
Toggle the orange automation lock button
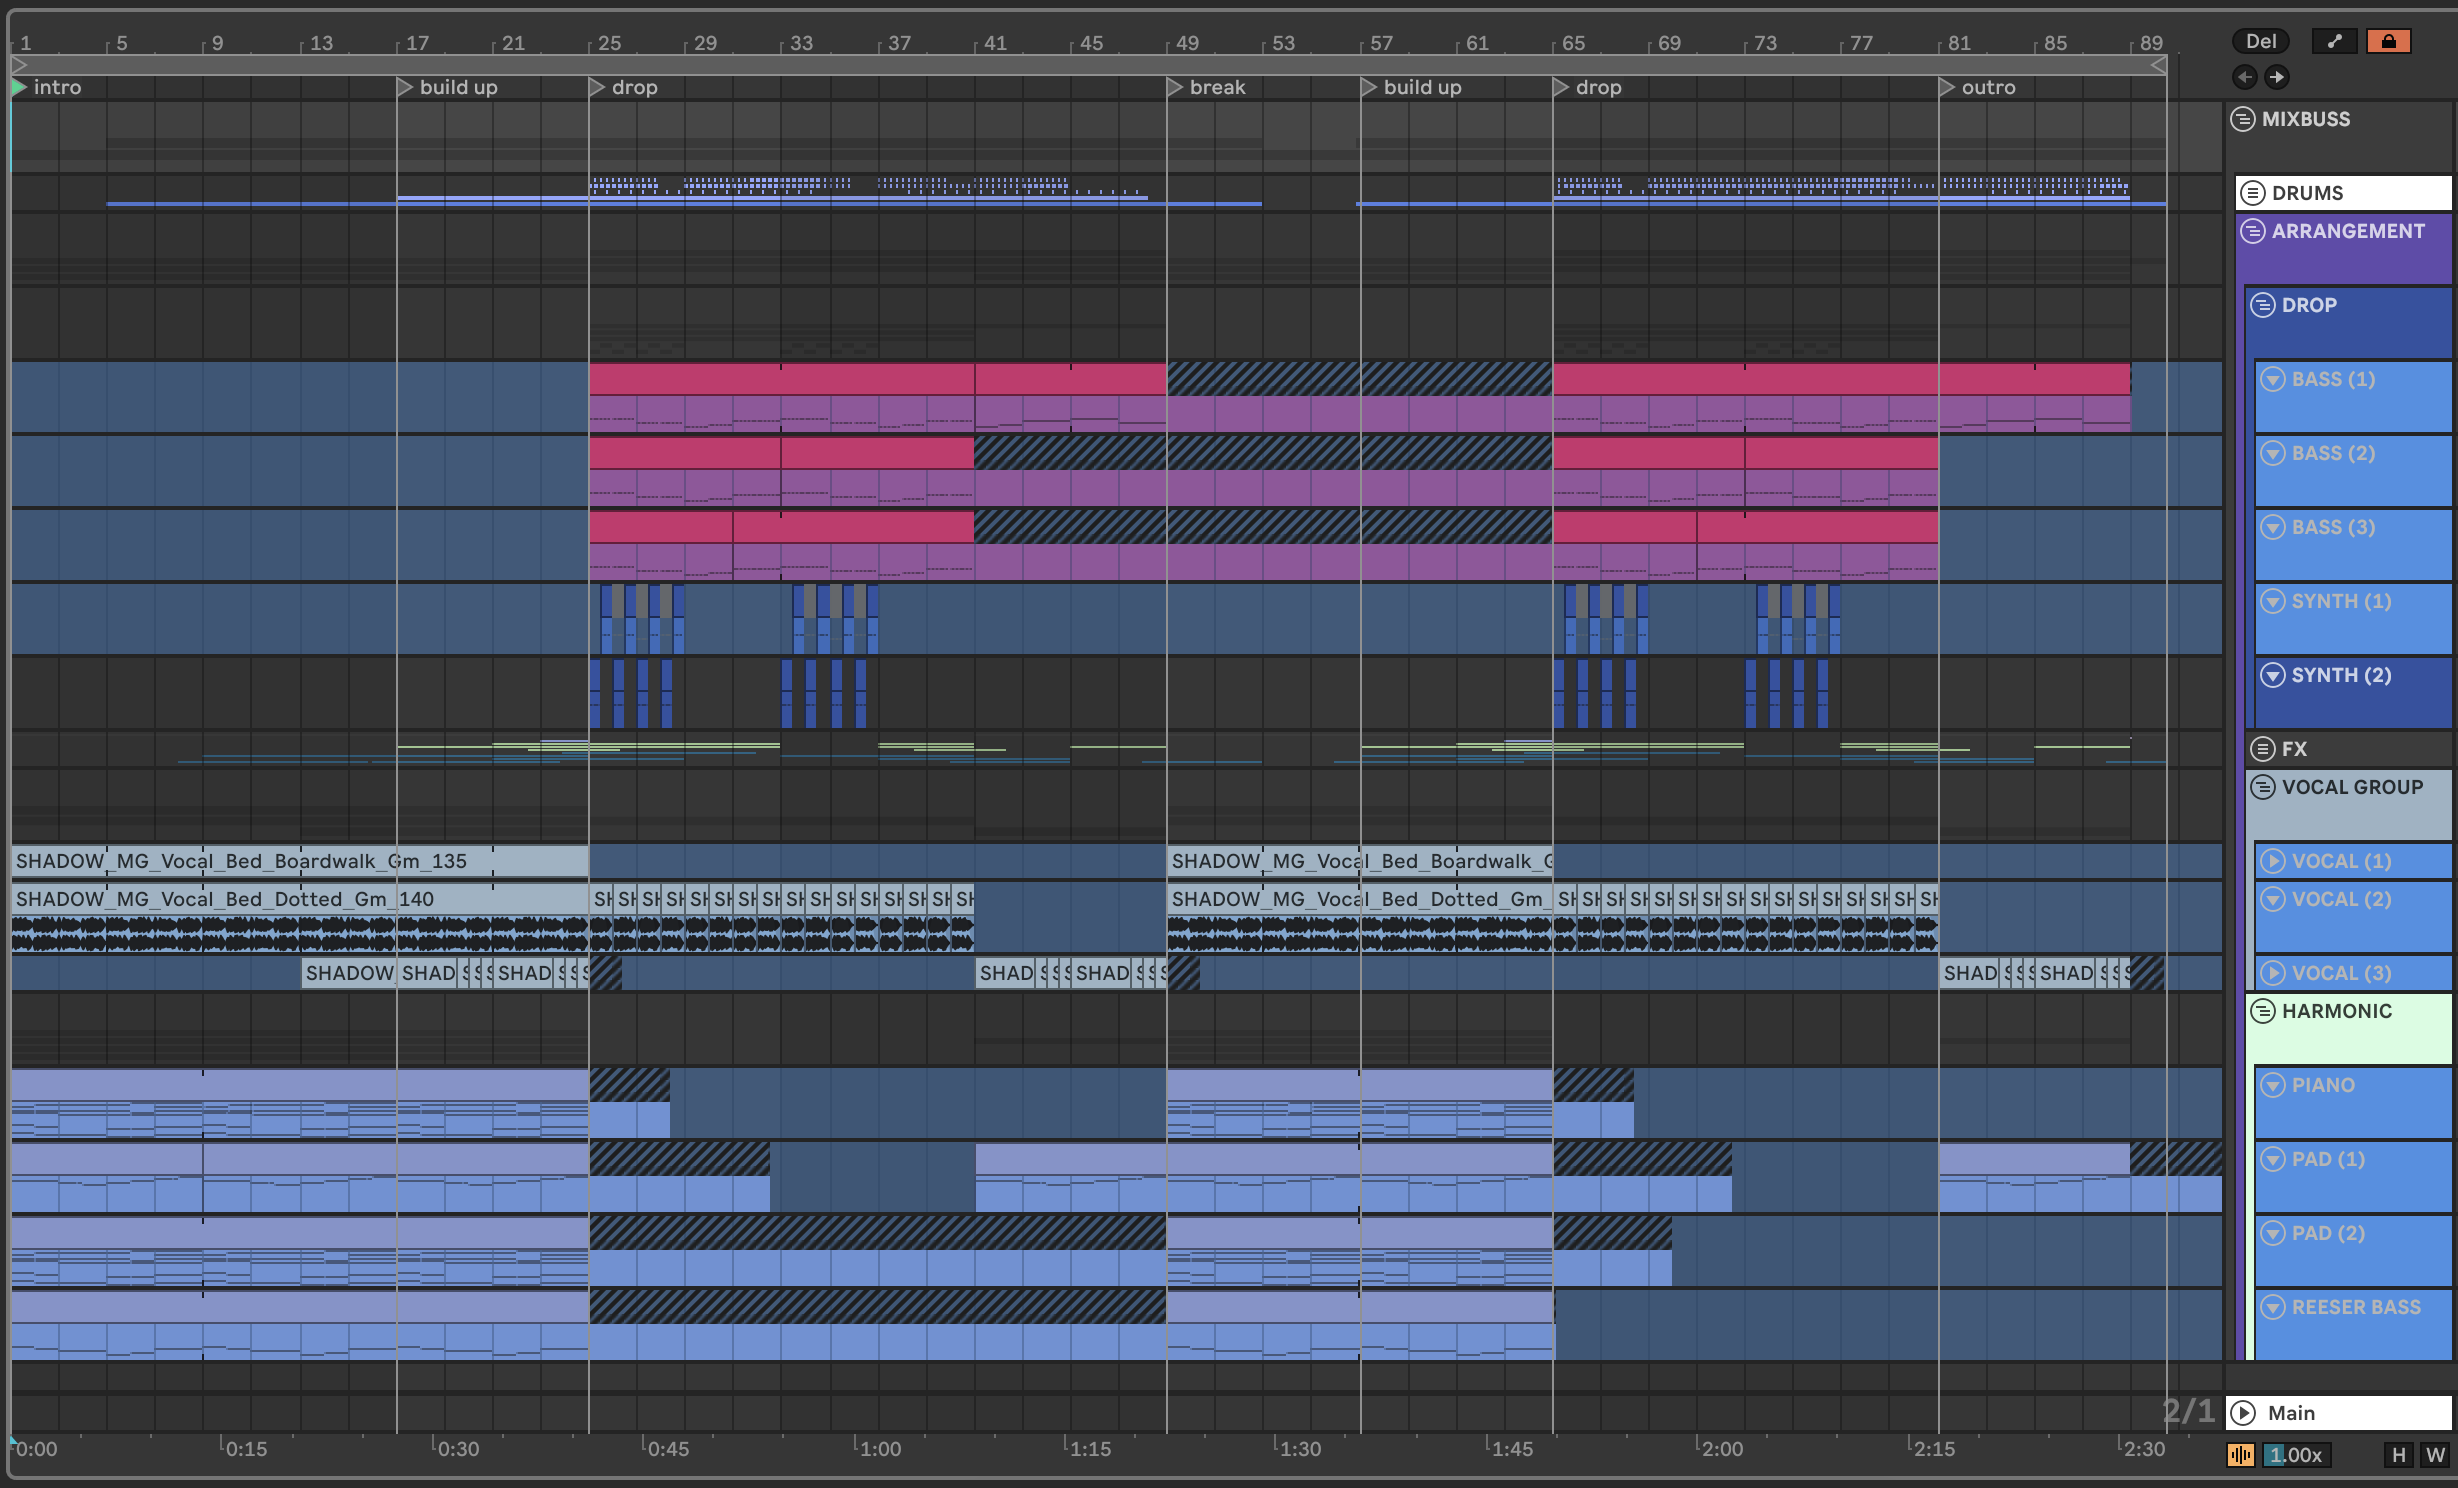[x=2388, y=41]
